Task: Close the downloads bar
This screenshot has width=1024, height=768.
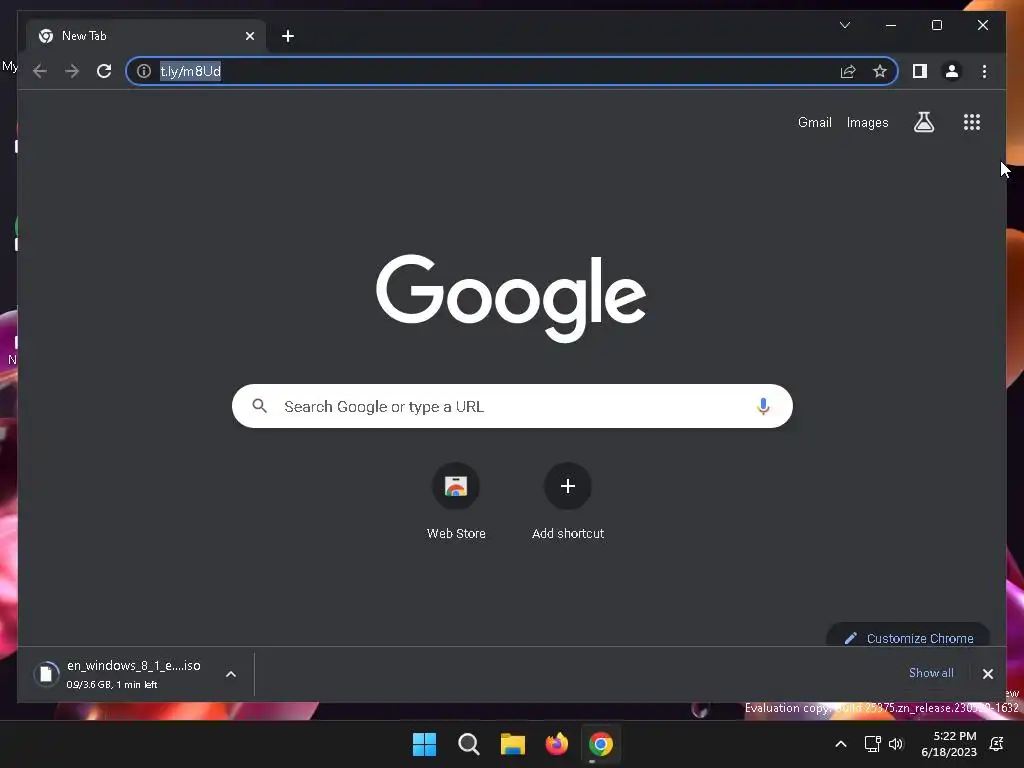Action: pos(987,674)
